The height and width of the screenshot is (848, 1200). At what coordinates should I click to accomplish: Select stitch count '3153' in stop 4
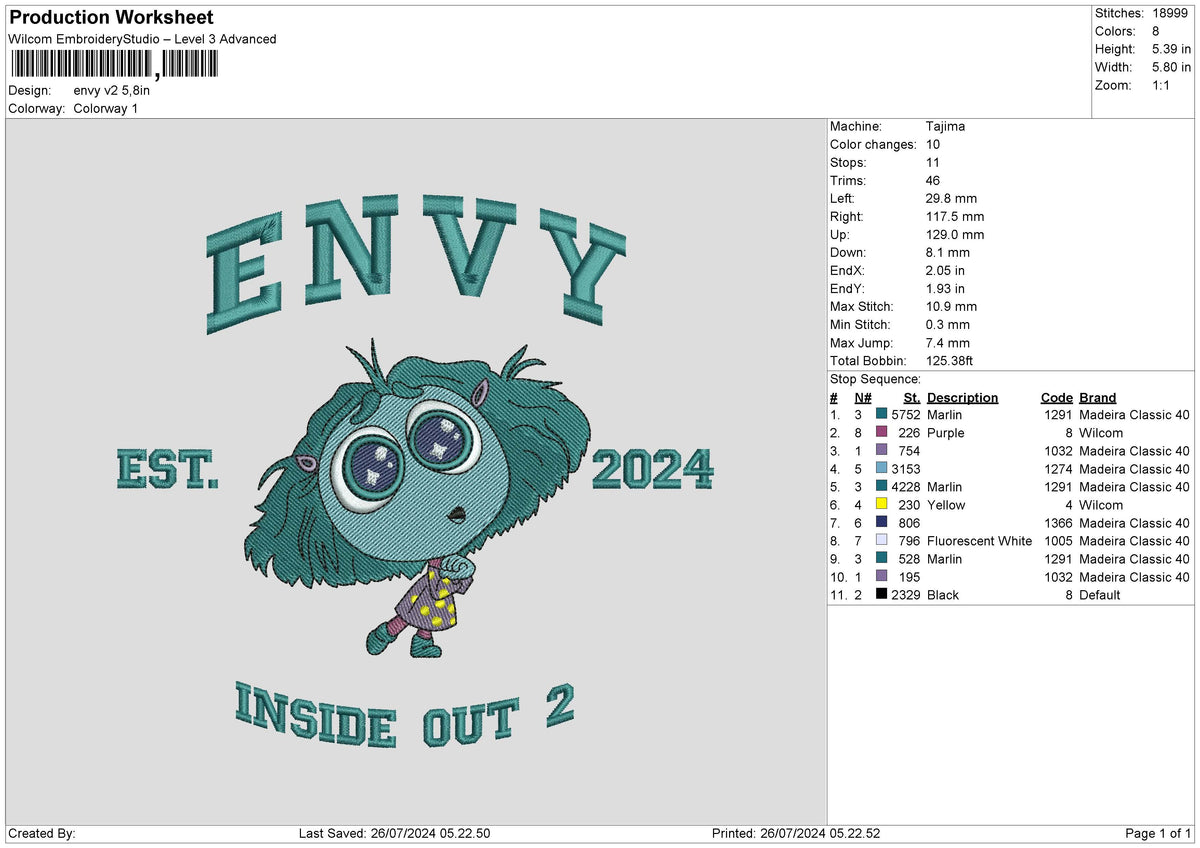pyautogui.click(x=905, y=469)
